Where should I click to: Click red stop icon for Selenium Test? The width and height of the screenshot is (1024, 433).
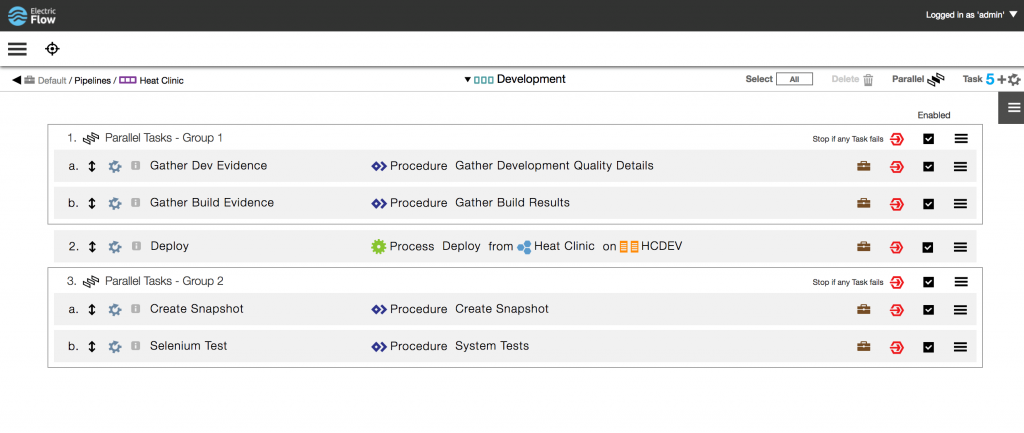tap(897, 347)
